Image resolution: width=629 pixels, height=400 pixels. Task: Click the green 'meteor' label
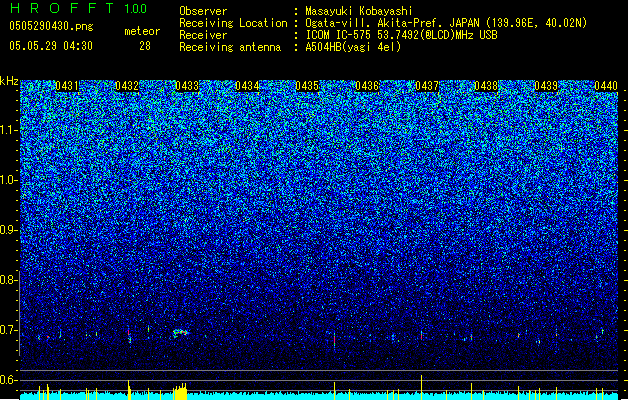tap(142, 31)
